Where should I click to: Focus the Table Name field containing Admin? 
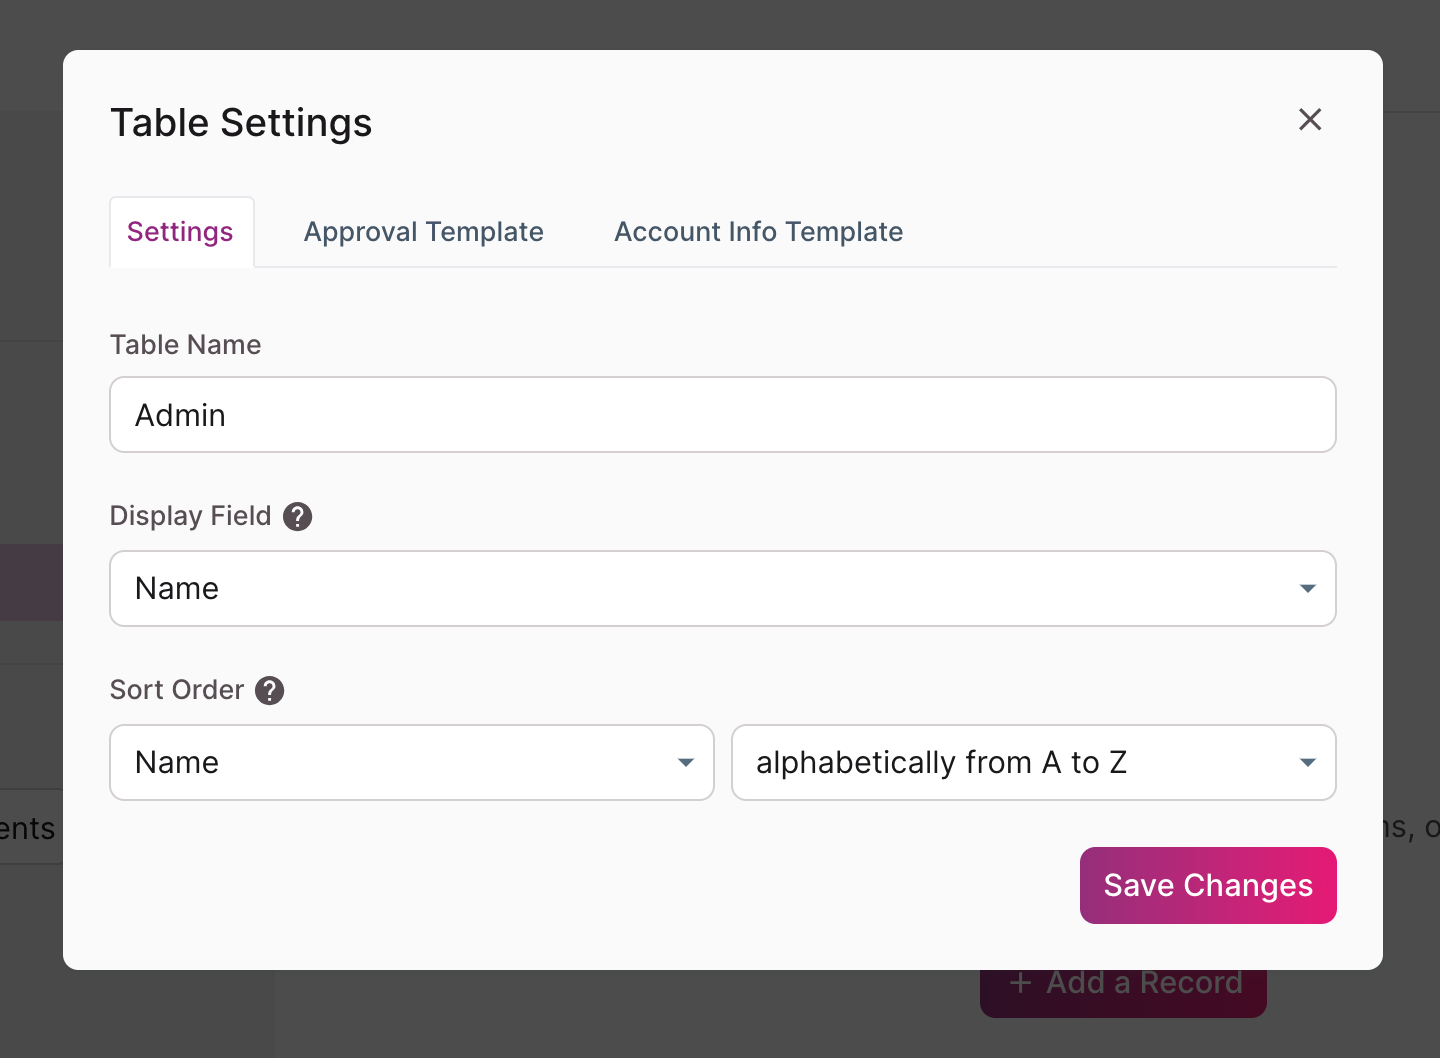pyautogui.click(x=722, y=415)
